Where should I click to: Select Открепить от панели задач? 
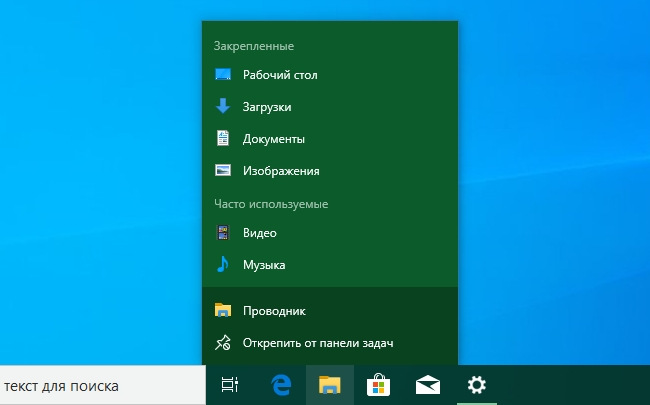tap(330, 343)
